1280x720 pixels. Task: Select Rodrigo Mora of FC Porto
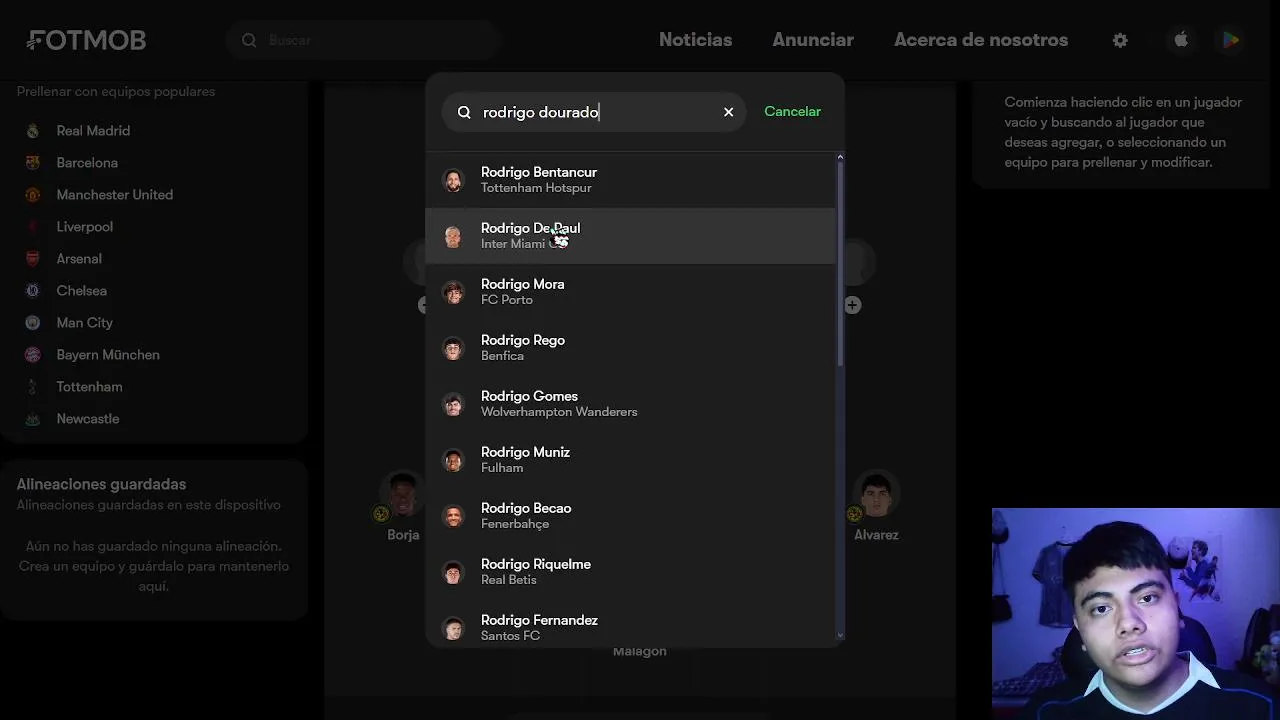coord(630,292)
